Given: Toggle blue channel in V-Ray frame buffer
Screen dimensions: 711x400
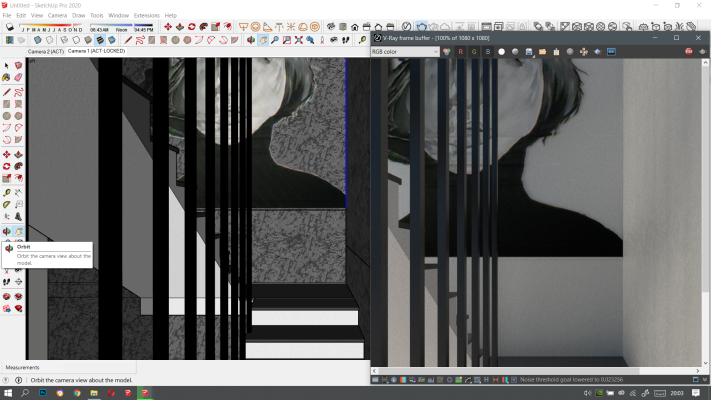Looking at the screenshot, I should [488, 52].
